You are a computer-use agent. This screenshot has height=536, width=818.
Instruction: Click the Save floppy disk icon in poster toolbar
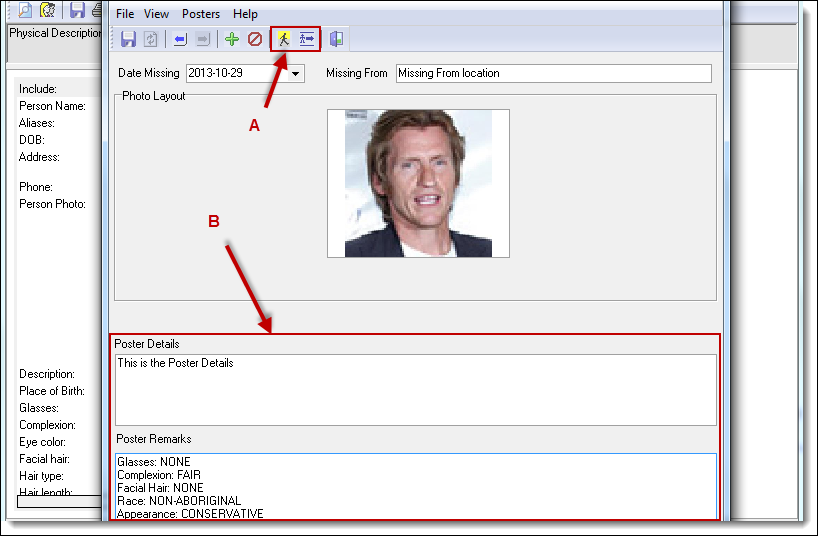pos(128,39)
